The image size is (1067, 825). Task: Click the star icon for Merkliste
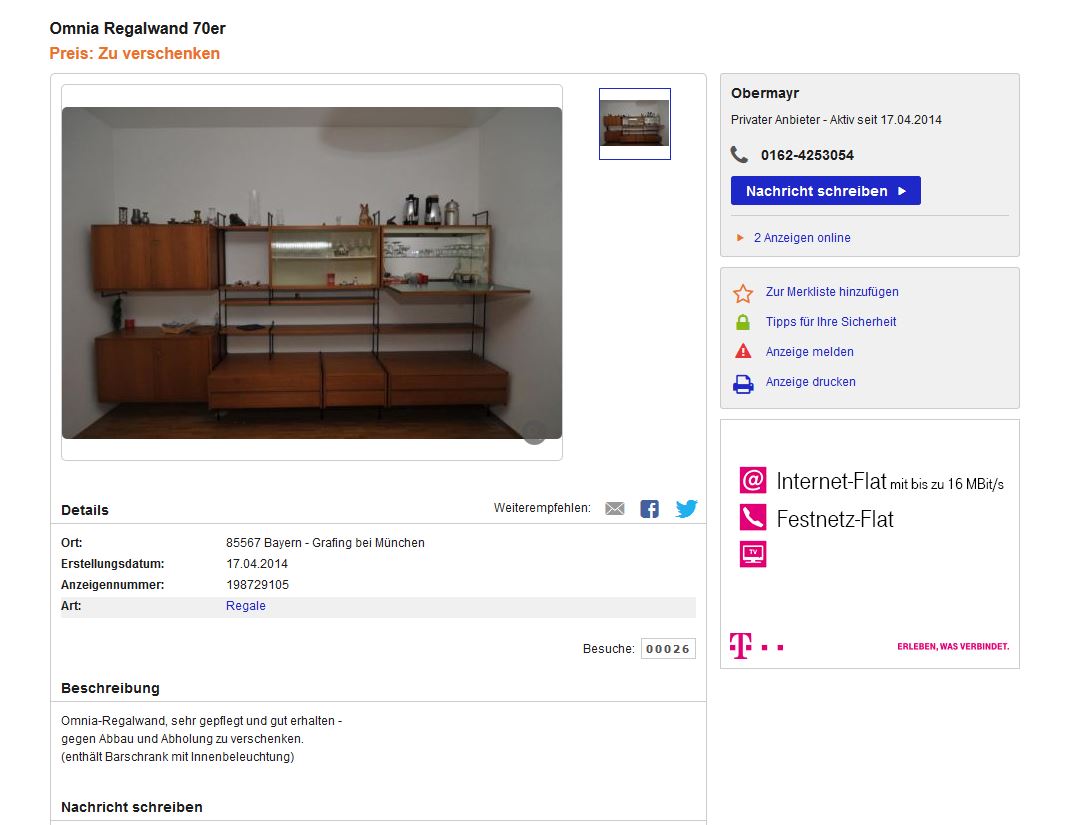[x=742, y=293]
